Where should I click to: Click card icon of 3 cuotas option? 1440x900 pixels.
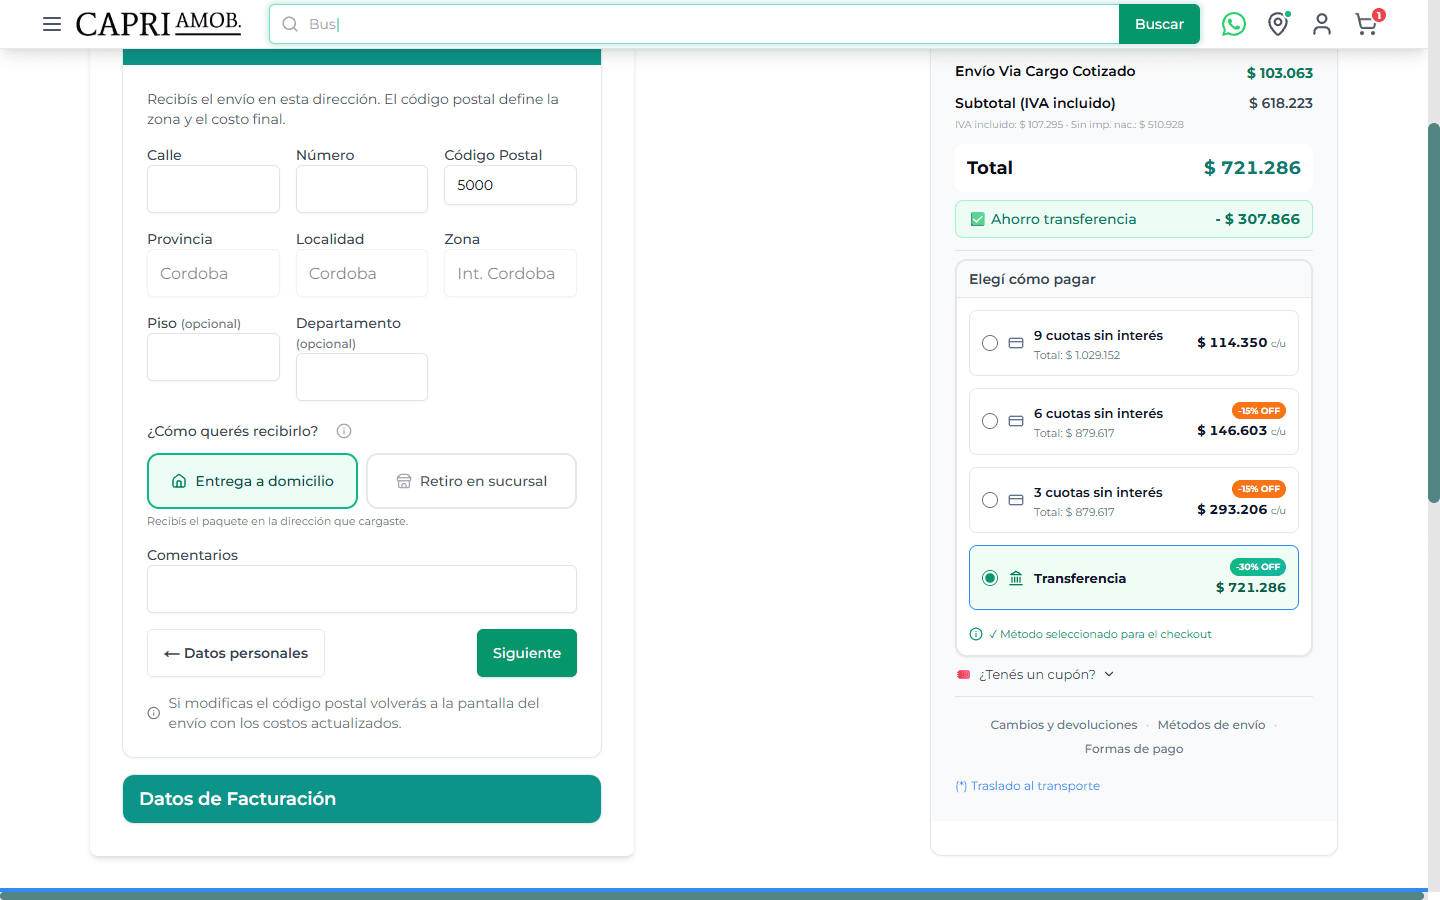pyautogui.click(x=1016, y=500)
